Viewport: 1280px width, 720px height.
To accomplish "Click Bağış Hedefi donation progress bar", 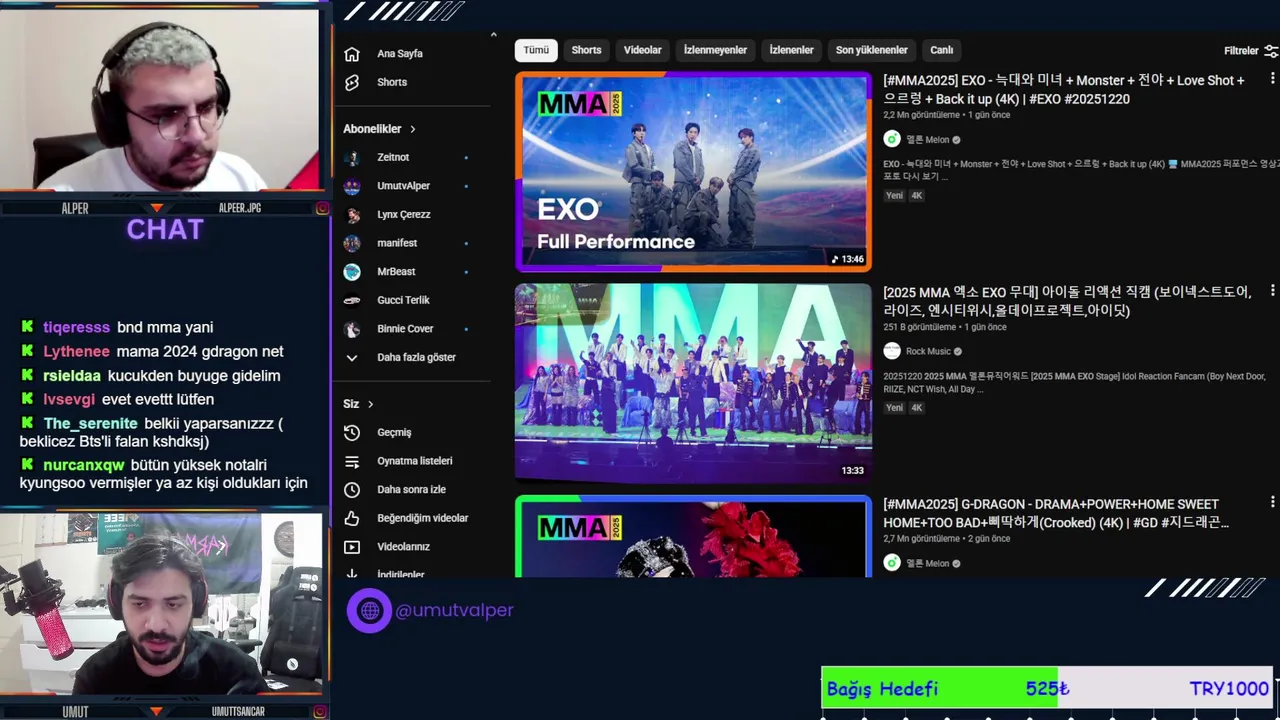I will tap(1047, 688).
